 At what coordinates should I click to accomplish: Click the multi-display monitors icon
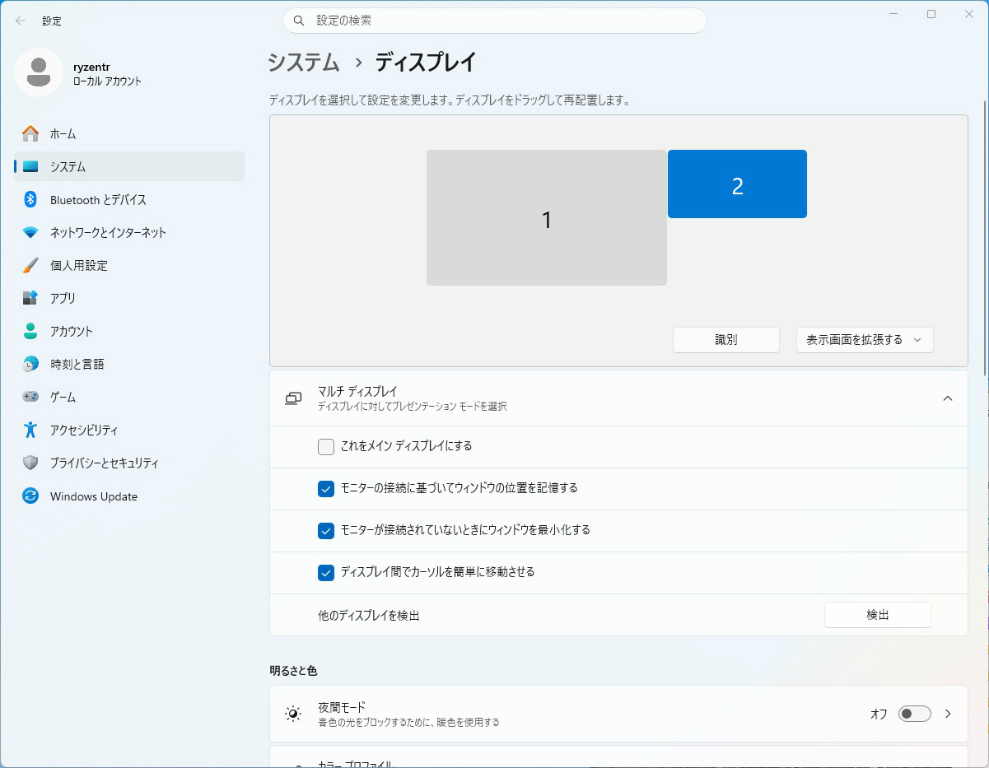(x=293, y=399)
